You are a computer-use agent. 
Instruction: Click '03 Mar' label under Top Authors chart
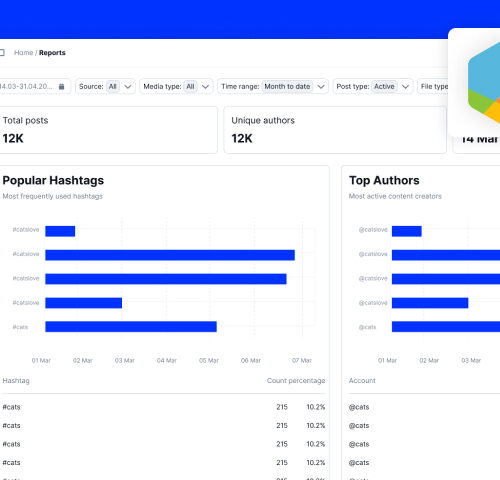coord(471,360)
